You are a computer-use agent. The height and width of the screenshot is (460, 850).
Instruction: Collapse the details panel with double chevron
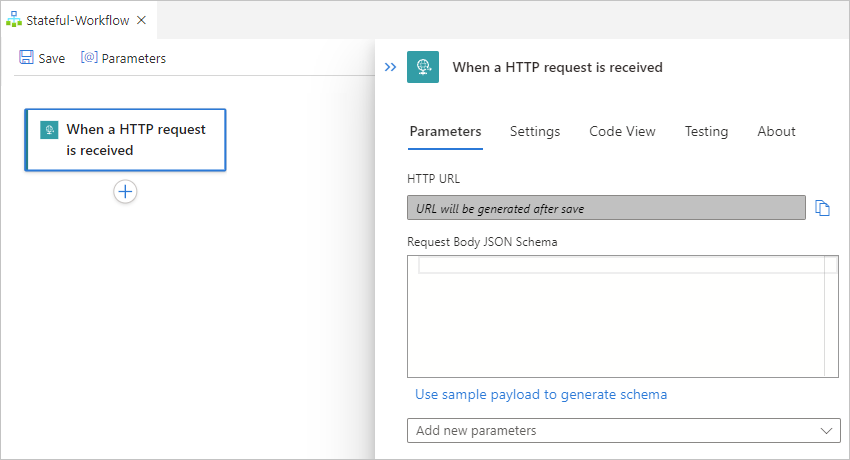point(390,67)
